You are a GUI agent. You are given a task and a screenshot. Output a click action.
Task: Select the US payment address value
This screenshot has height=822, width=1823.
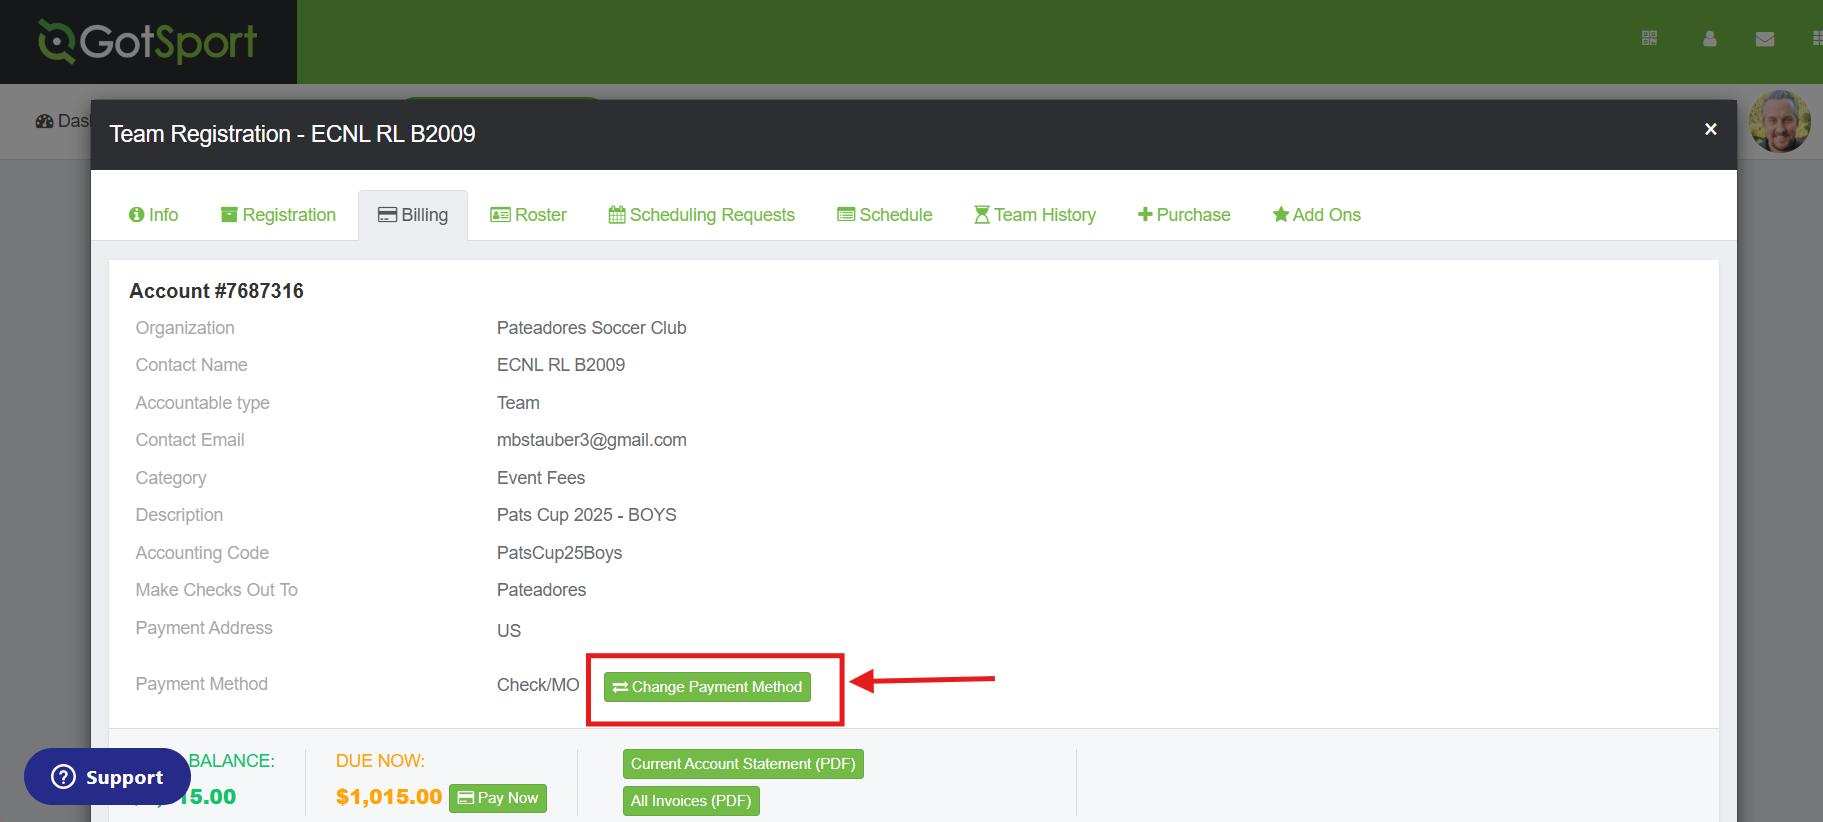point(509,631)
